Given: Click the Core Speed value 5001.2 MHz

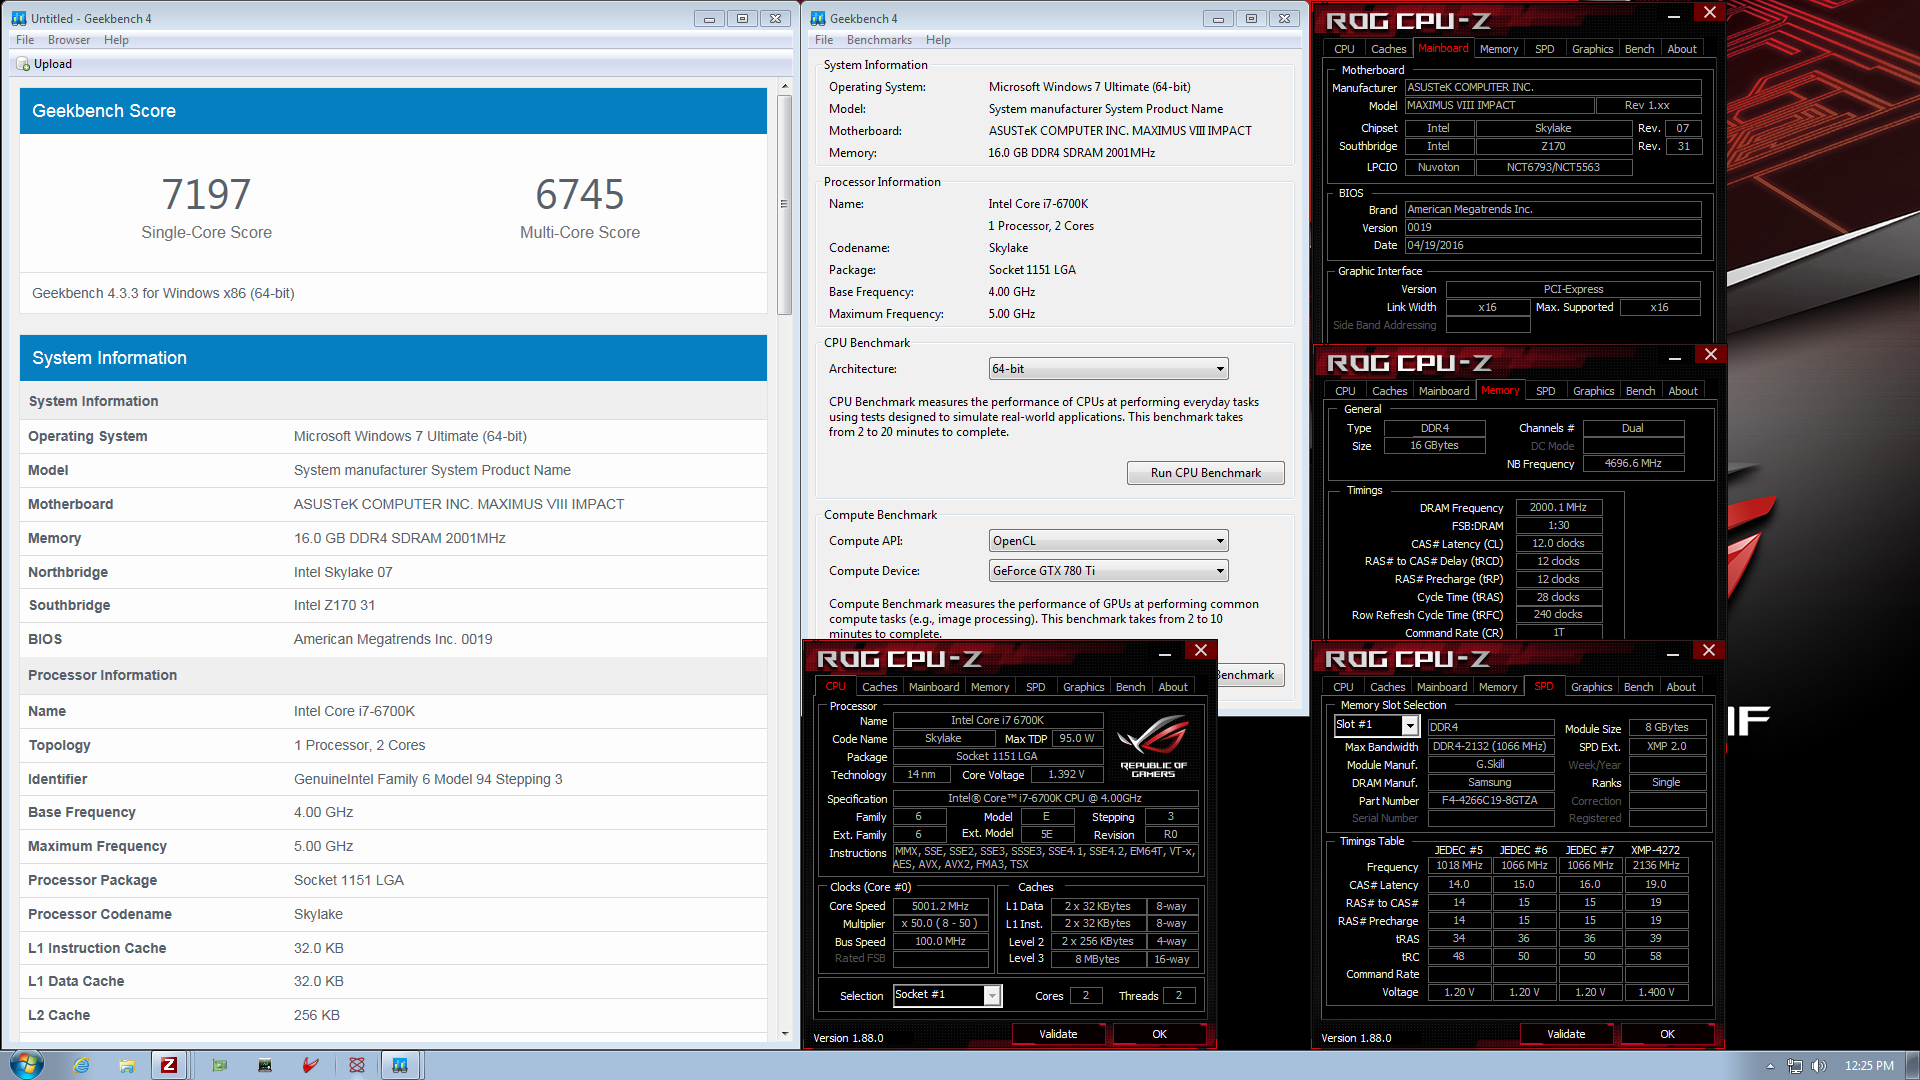Looking at the screenshot, I should point(940,906).
